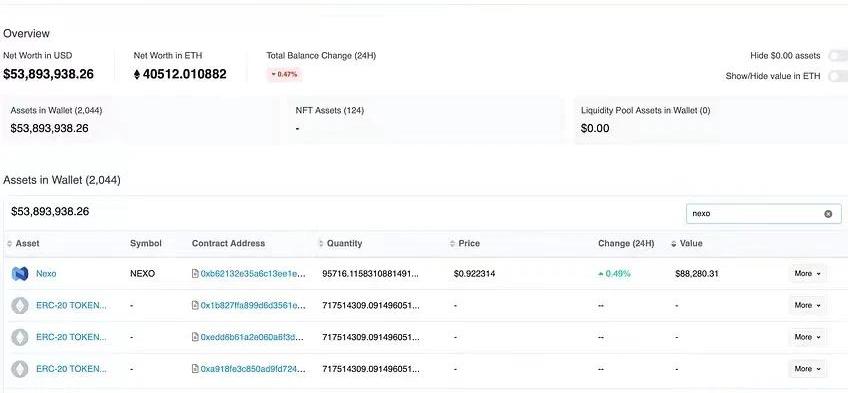Image resolution: width=848 pixels, height=393 pixels.
Task: Click the sort arrows beside Asset column
Action: click(x=9, y=244)
